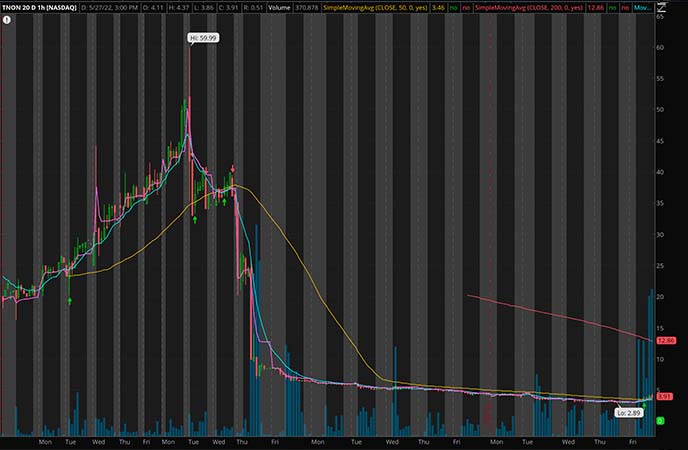Click the 3.91 last price axis tag

662,396
